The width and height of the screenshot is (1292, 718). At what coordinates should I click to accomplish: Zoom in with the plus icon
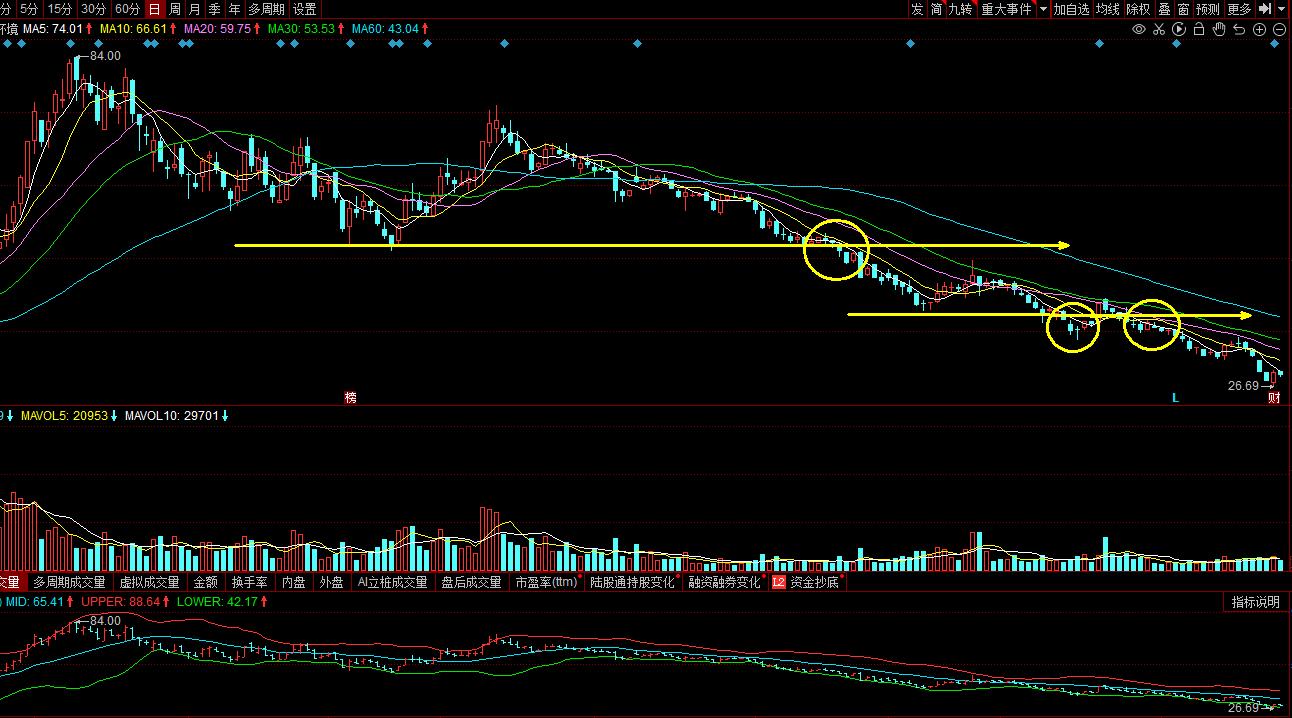(x=1260, y=30)
